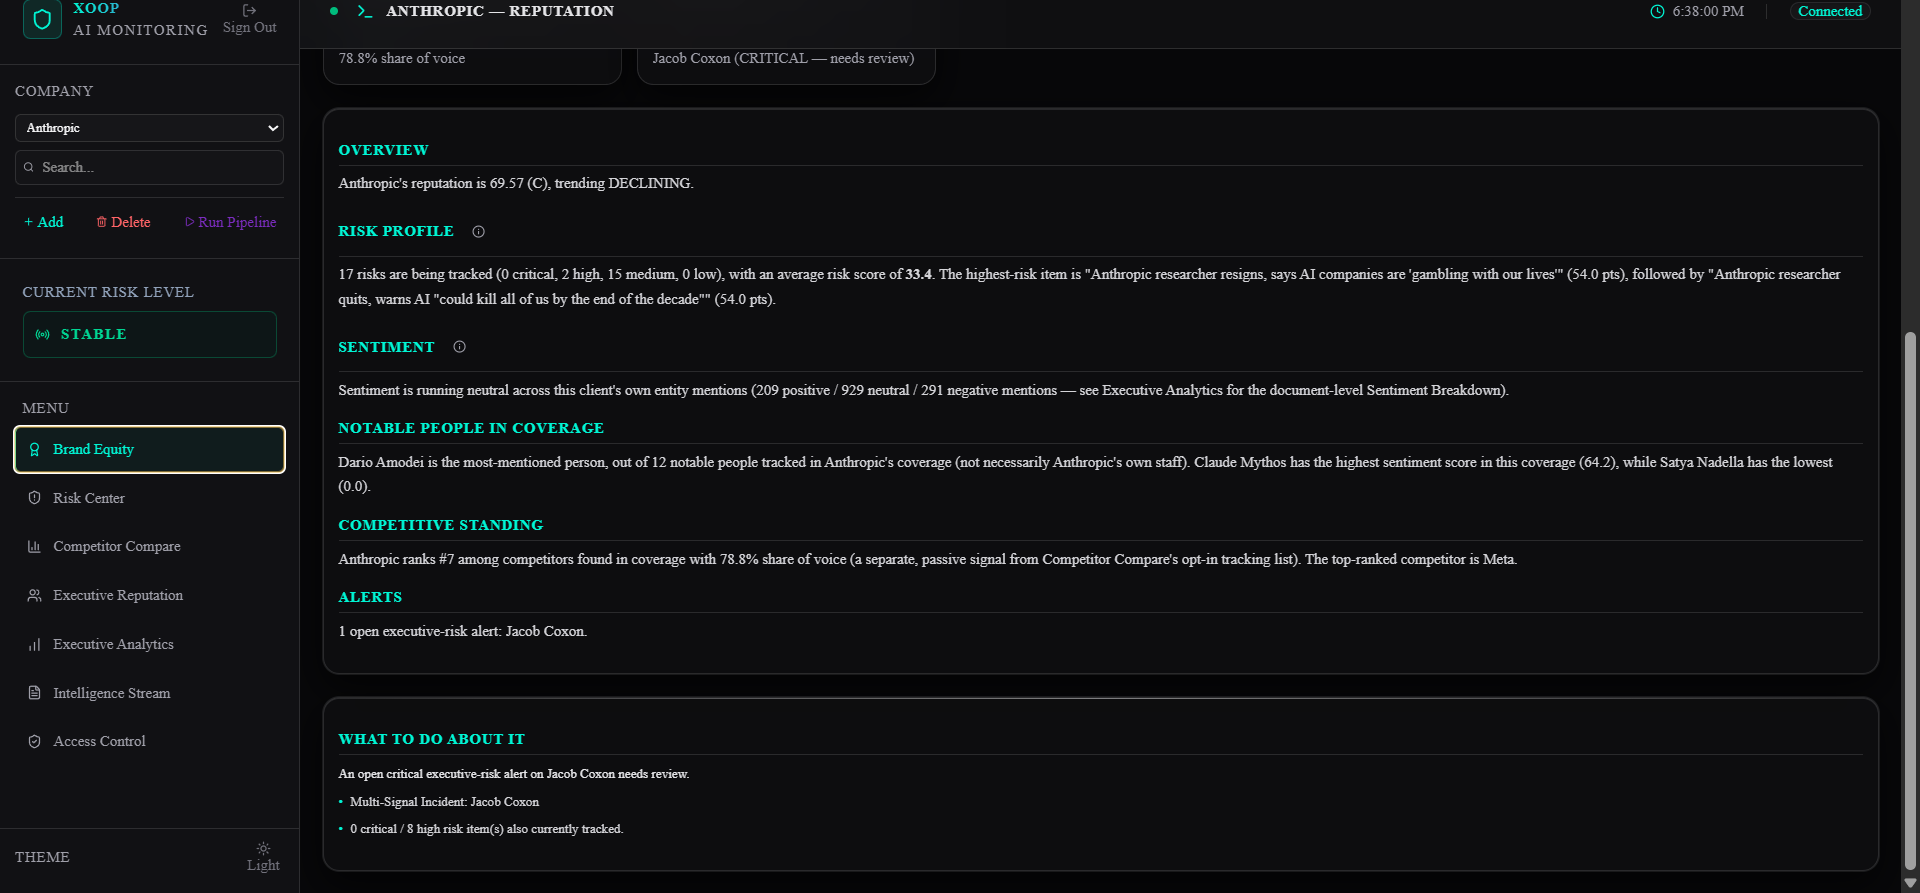Navigate to Executive Reputation

coord(149,596)
